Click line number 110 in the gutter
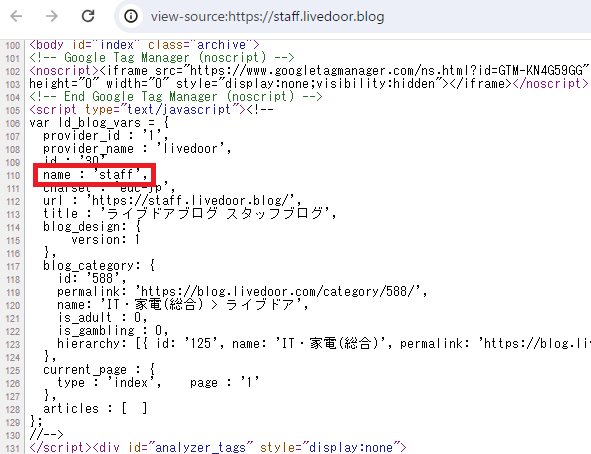This screenshot has height=454, width=591. point(13,176)
